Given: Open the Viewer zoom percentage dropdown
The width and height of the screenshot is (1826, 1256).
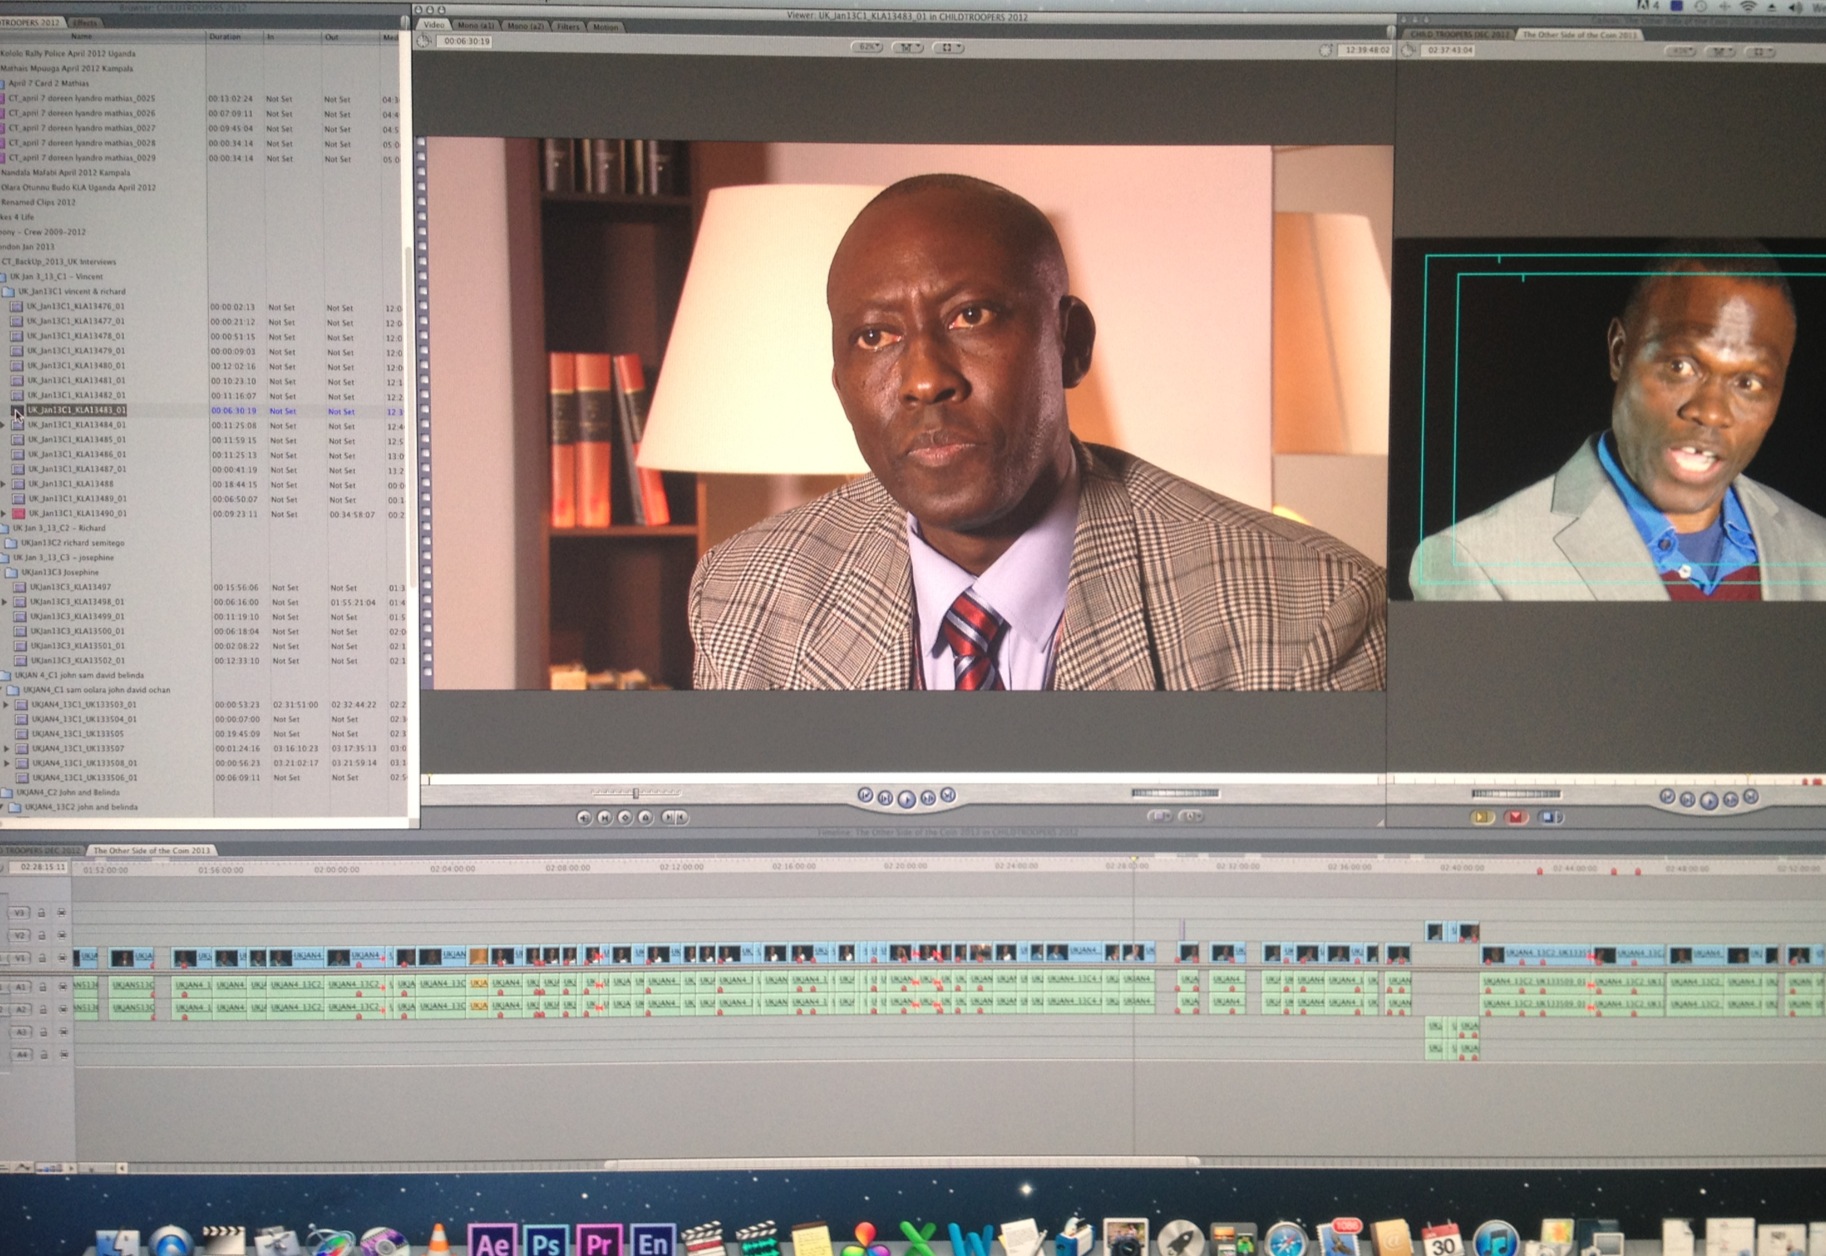Looking at the screenshot, I should tap(866, 47).
